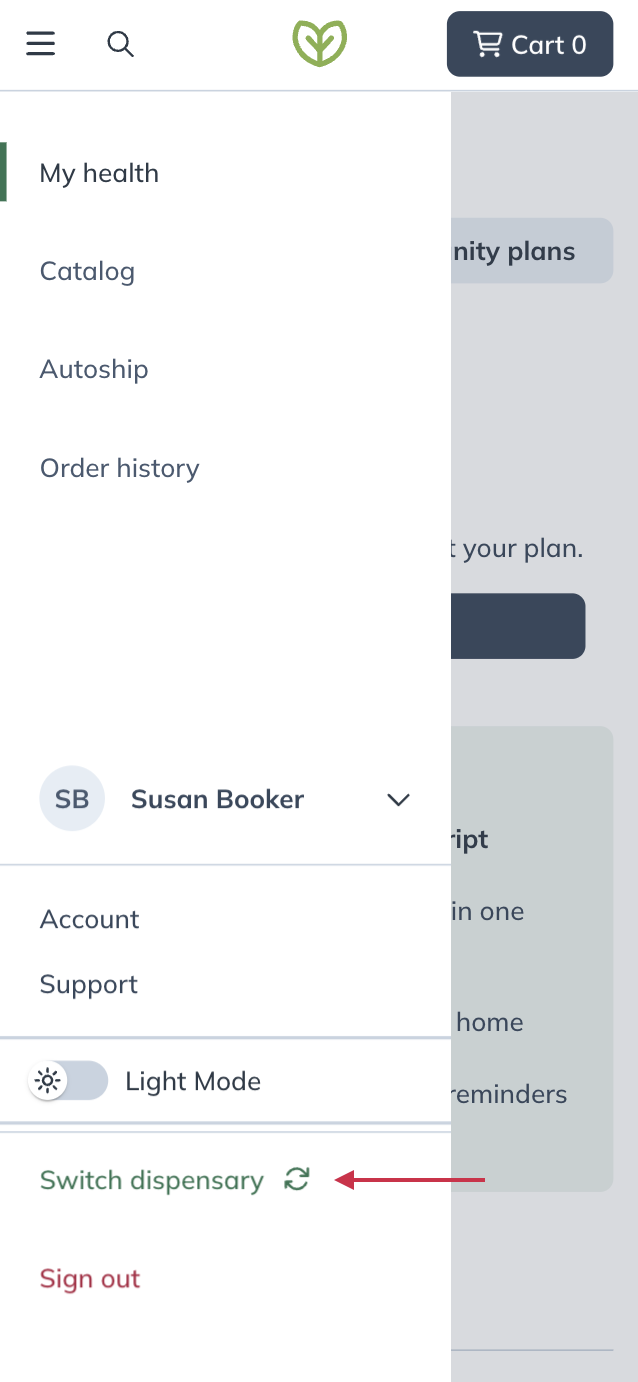Click the sun icon on mode switch
This screenshot has height=1382, width=638.
(x=48, y=1081)
